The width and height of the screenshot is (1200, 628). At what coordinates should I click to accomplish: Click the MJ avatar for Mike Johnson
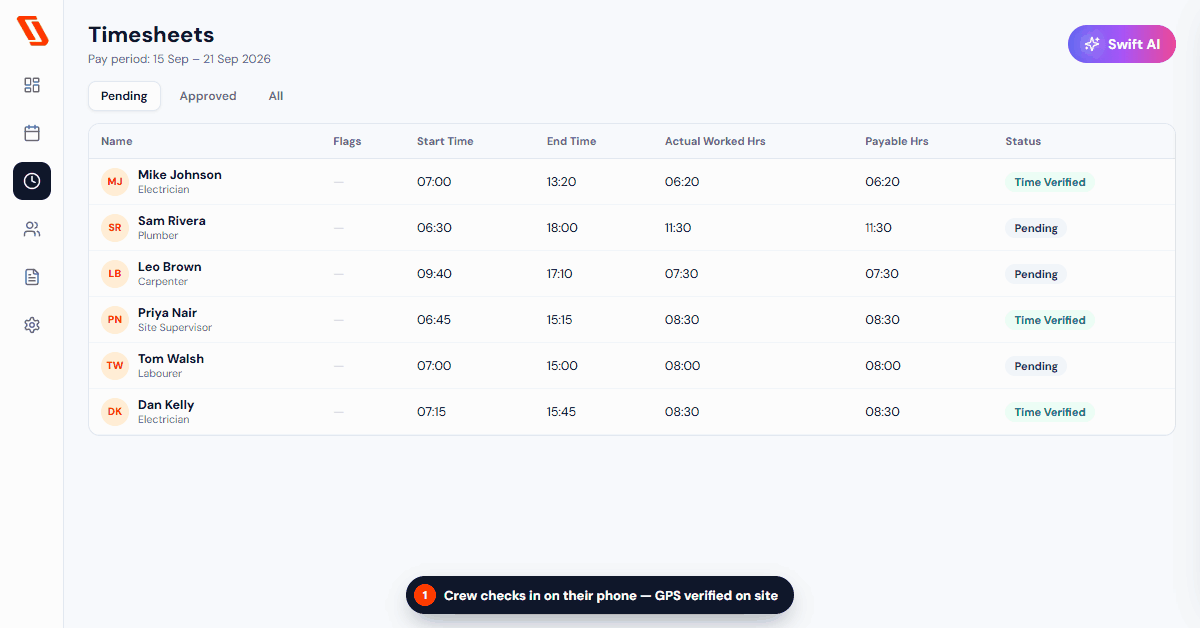115,182
